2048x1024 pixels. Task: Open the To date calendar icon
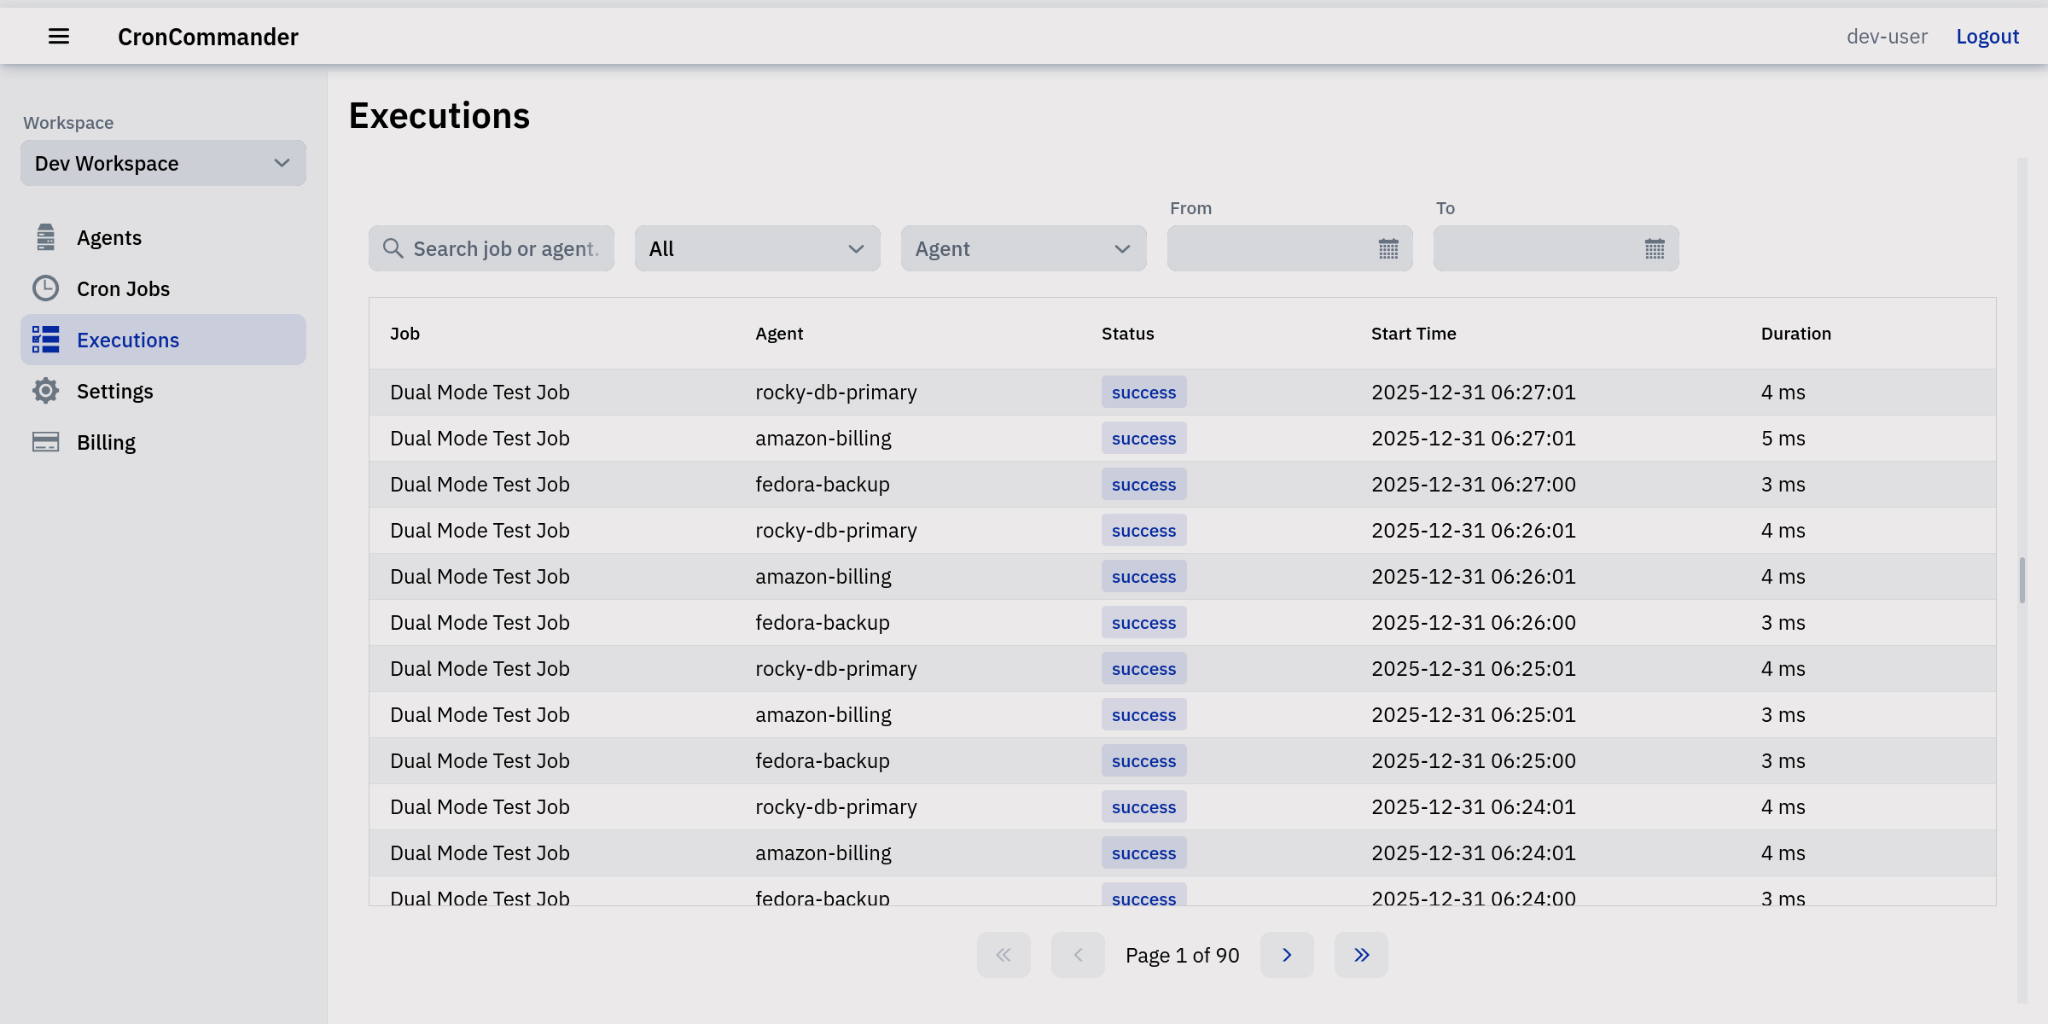[x=1655, y=248]
